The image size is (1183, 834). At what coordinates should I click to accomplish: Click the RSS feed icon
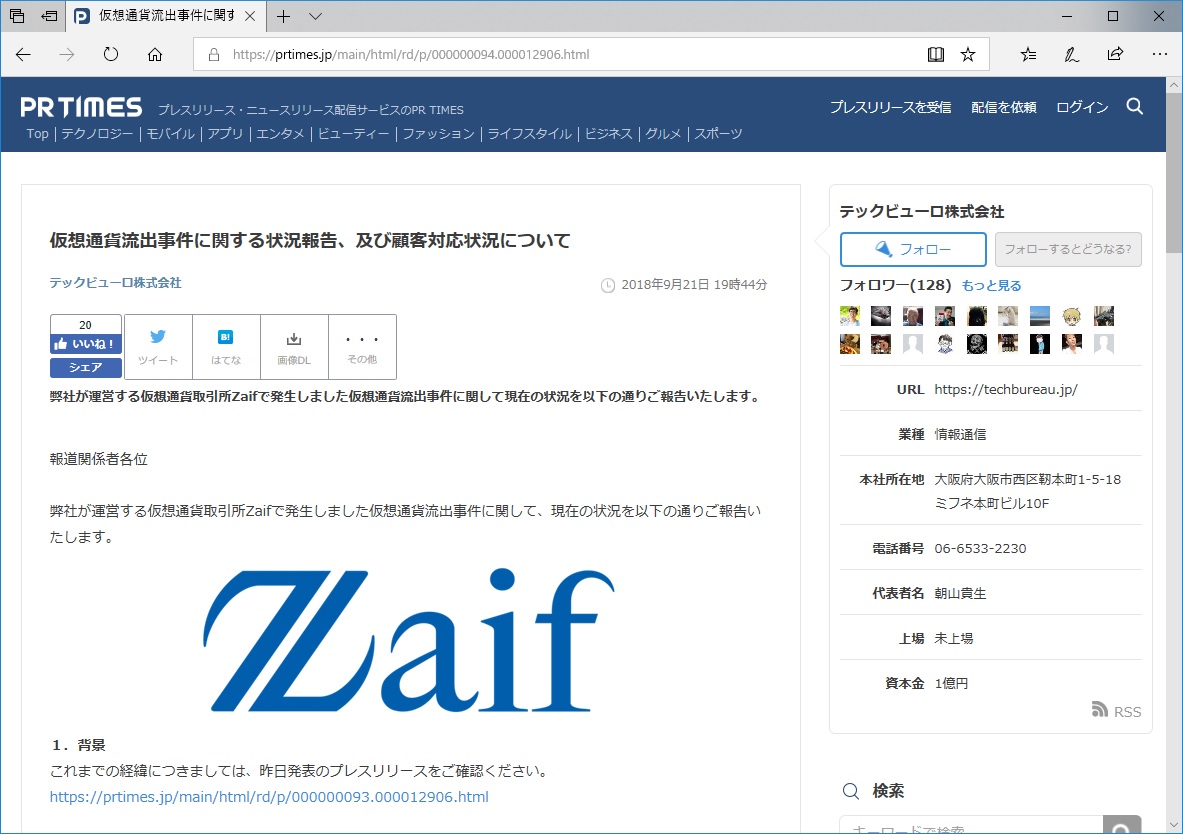point(1099,711)
